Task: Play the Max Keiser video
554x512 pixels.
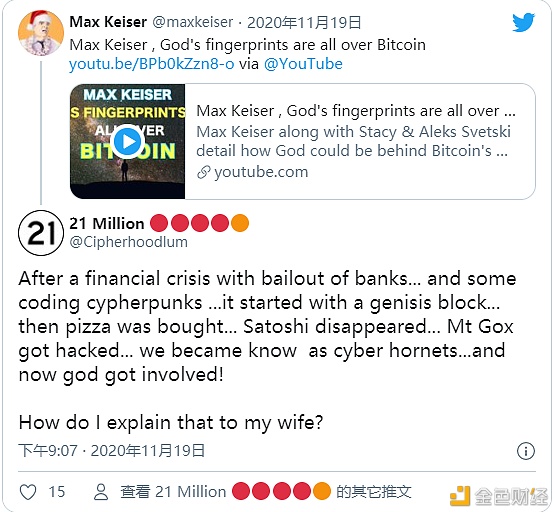Action: click(x=127, y=142)
